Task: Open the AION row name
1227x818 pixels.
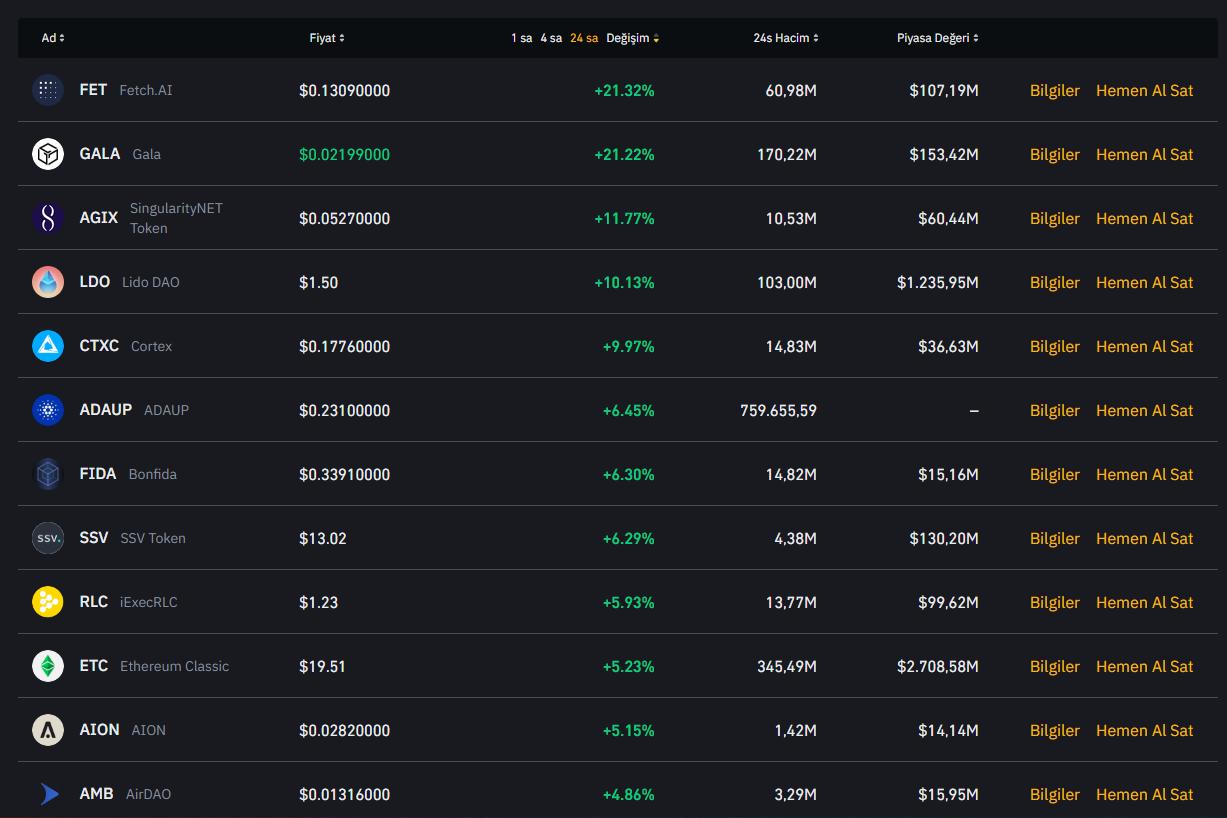Action: (x=99, y=730)
